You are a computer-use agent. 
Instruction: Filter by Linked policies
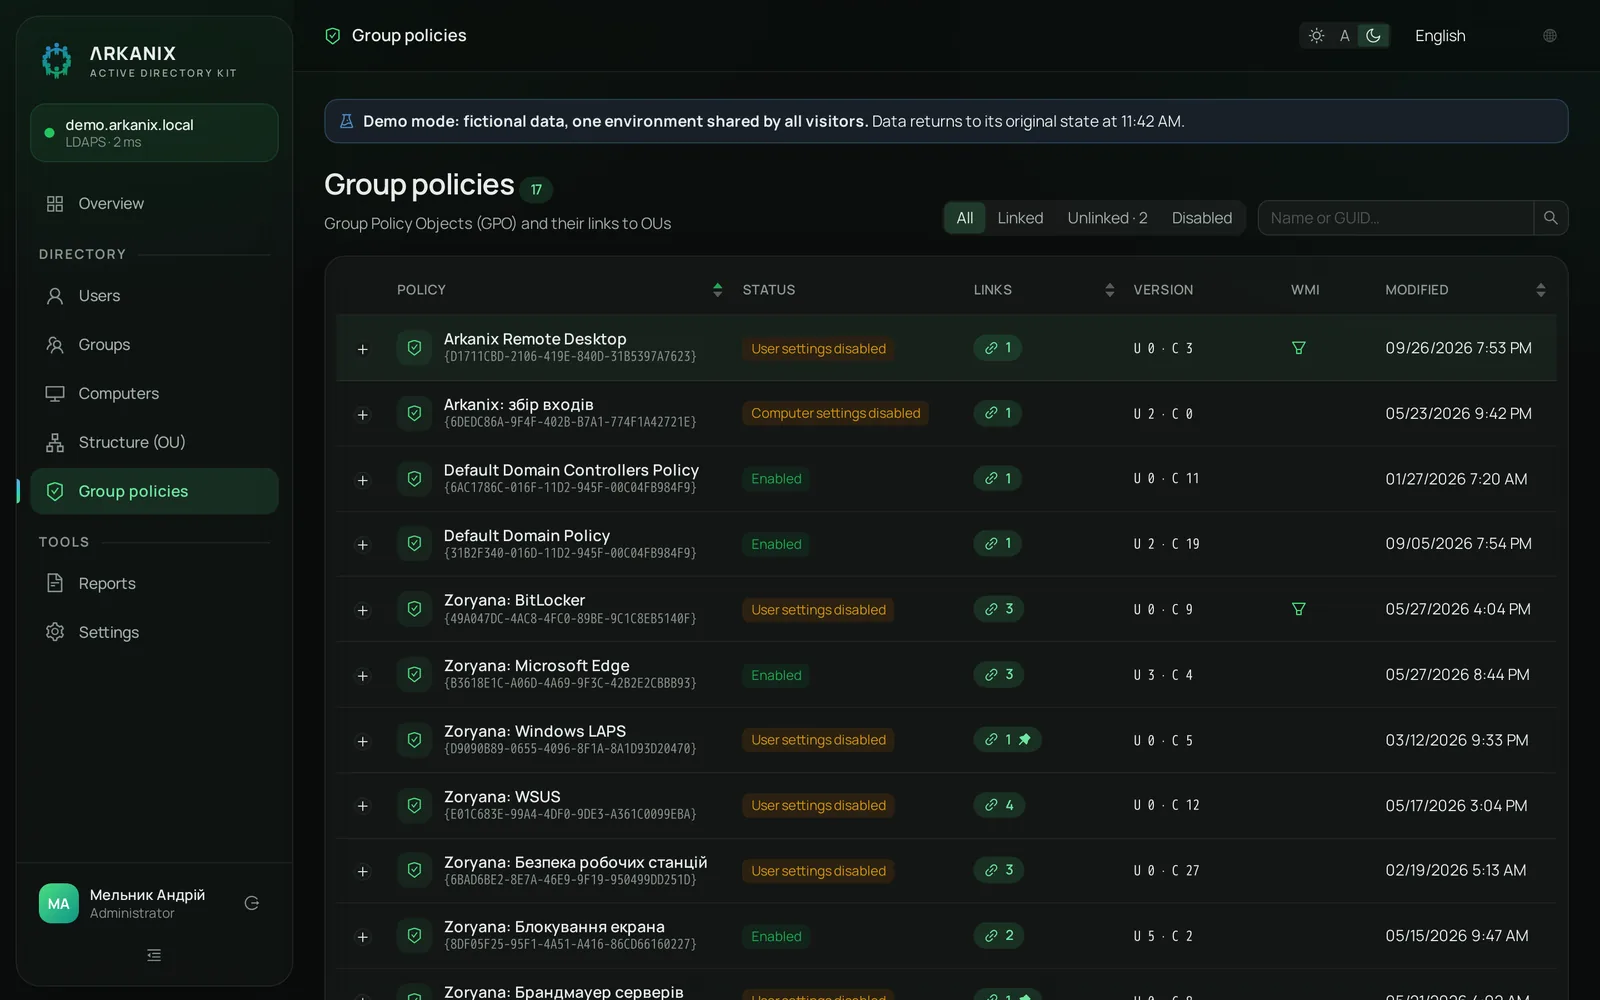point(1020,218)
